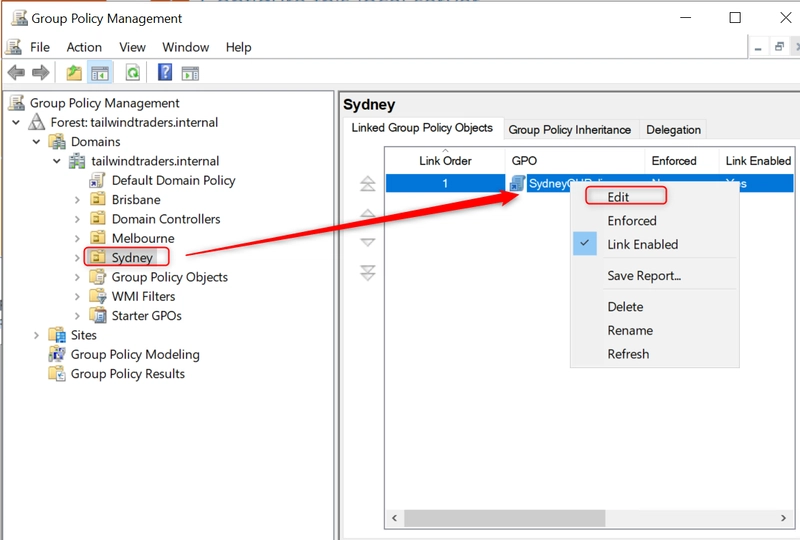This screenshot has height=540, width=800.
Task: Choose Rename from the context menu
Action: (x=630, y=330)
